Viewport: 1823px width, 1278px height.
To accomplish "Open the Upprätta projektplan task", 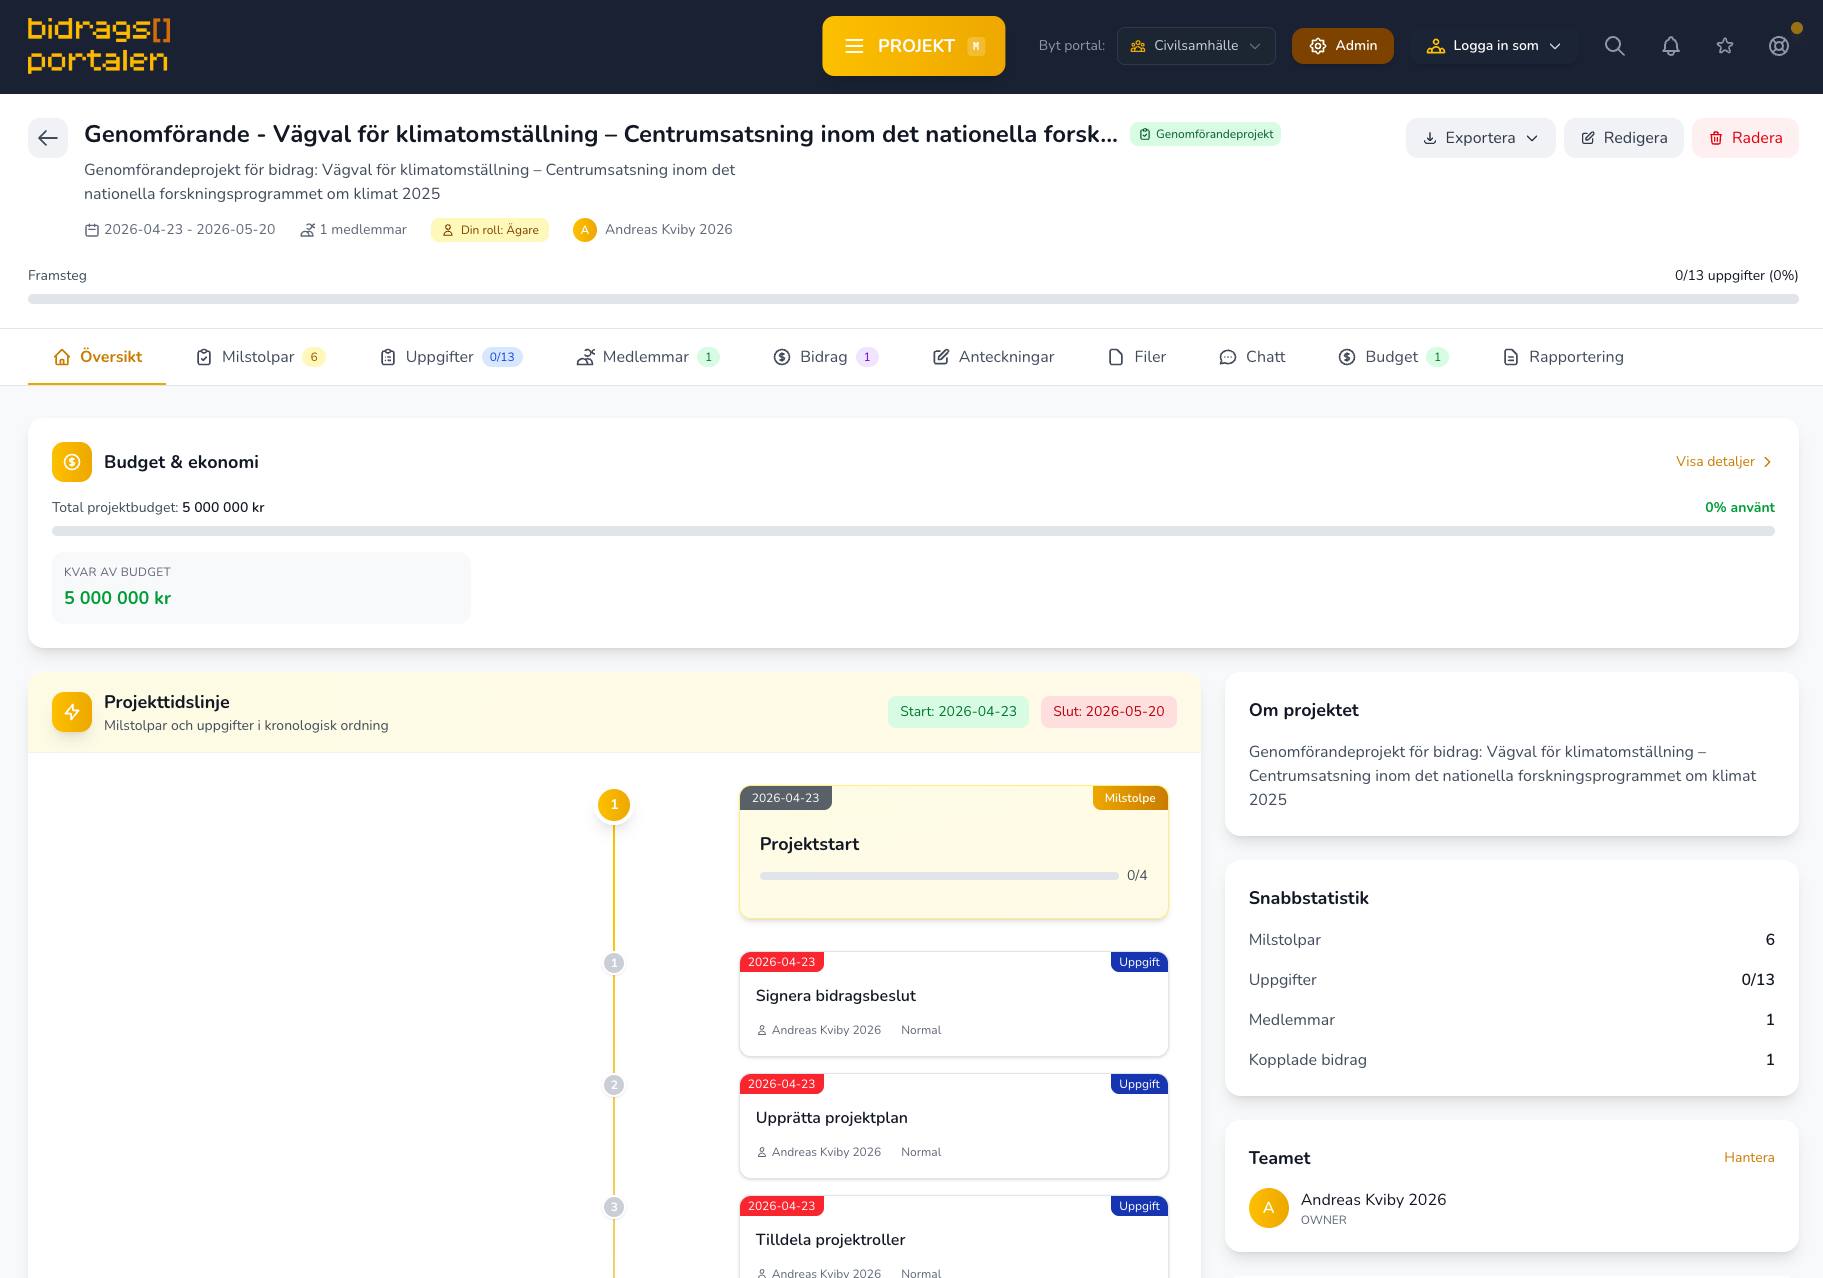I will pyautogui.click(x=954, y=1126).
